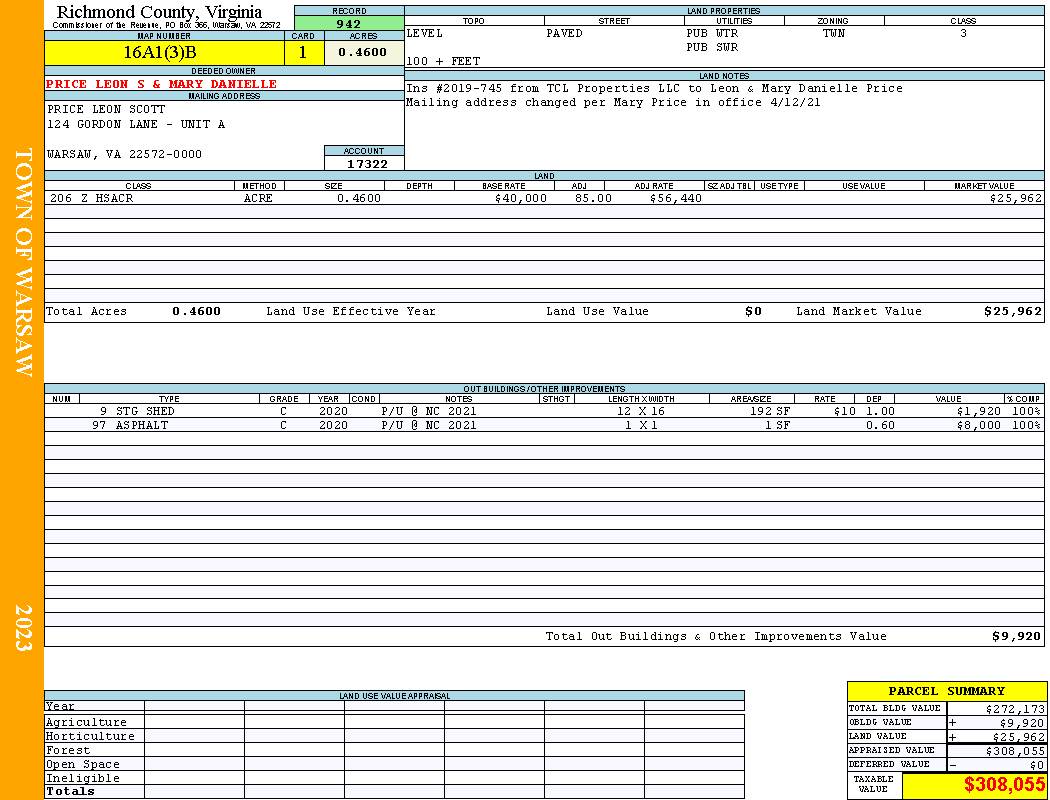Click ASPHALT row note P/U @ NC 2021
The width and height of the screenshot is (1050, 800).
[429, 425]
